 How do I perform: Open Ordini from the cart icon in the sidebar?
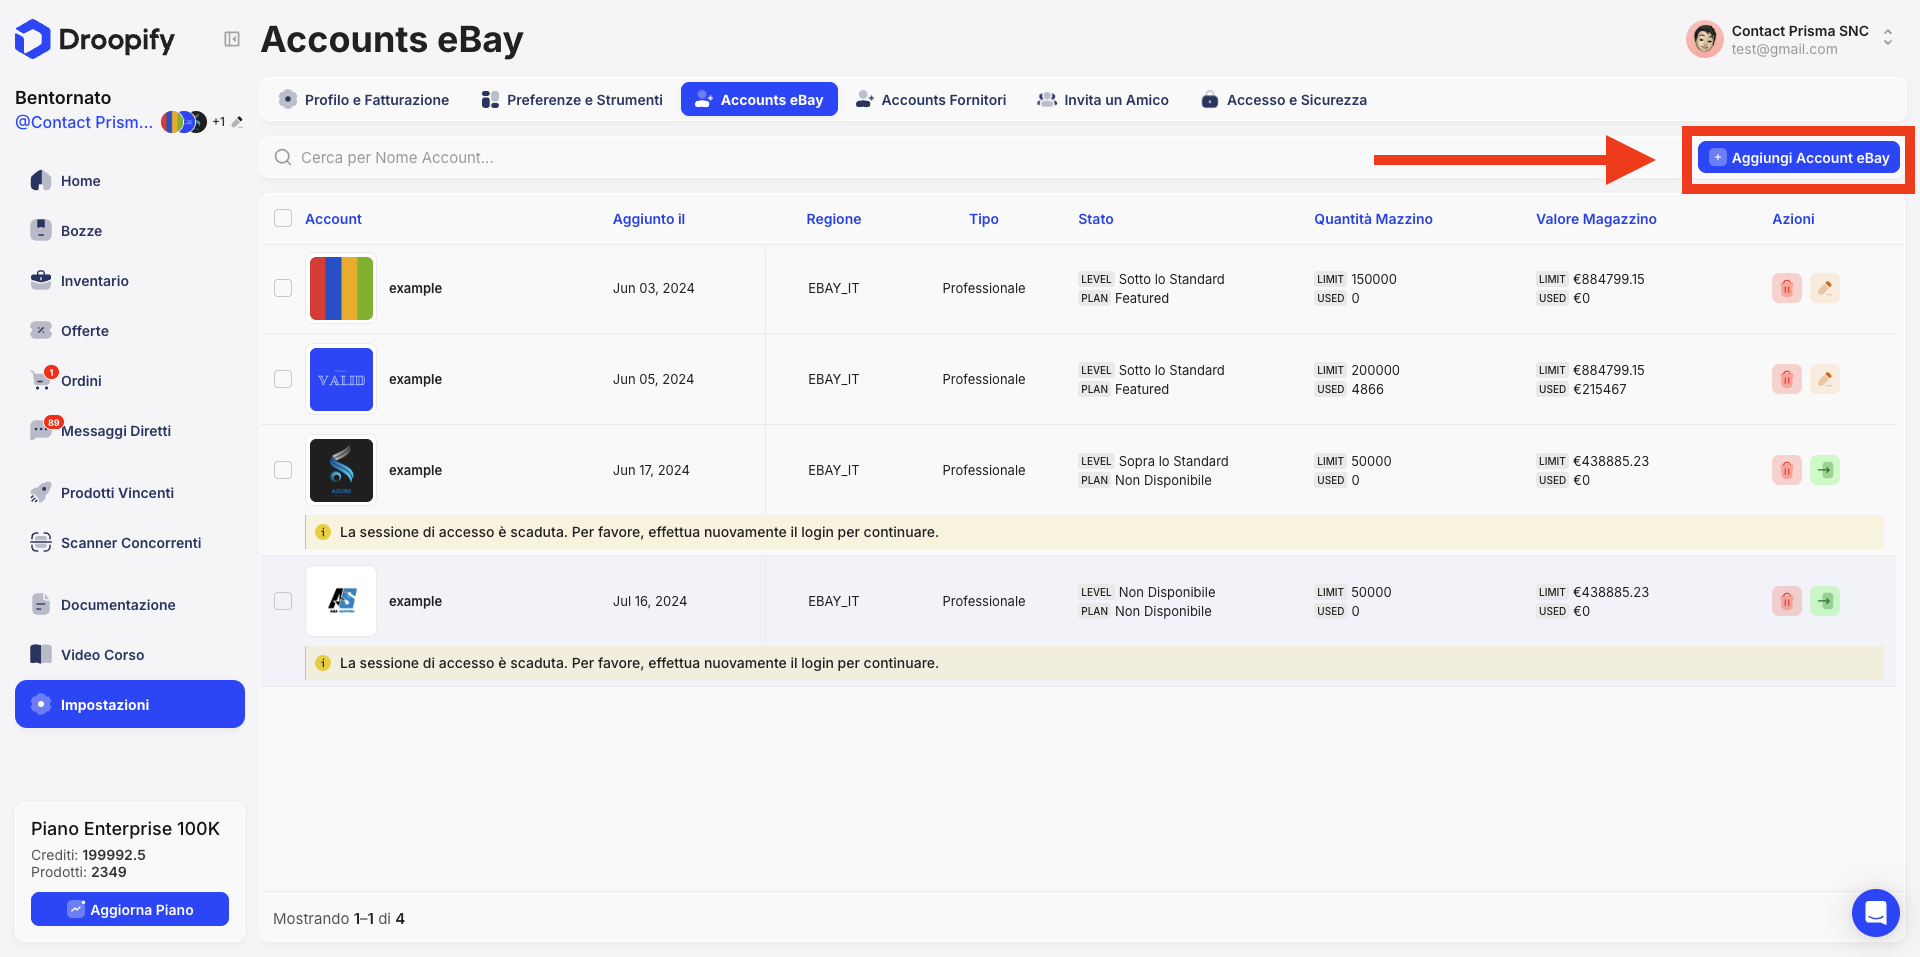[42, 381]
